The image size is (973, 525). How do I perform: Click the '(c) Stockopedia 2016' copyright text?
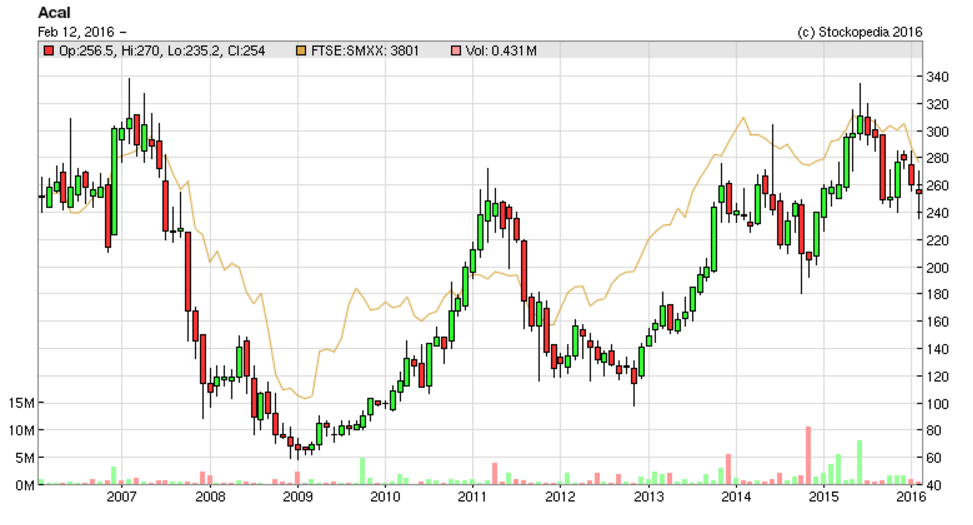(859, 32)
